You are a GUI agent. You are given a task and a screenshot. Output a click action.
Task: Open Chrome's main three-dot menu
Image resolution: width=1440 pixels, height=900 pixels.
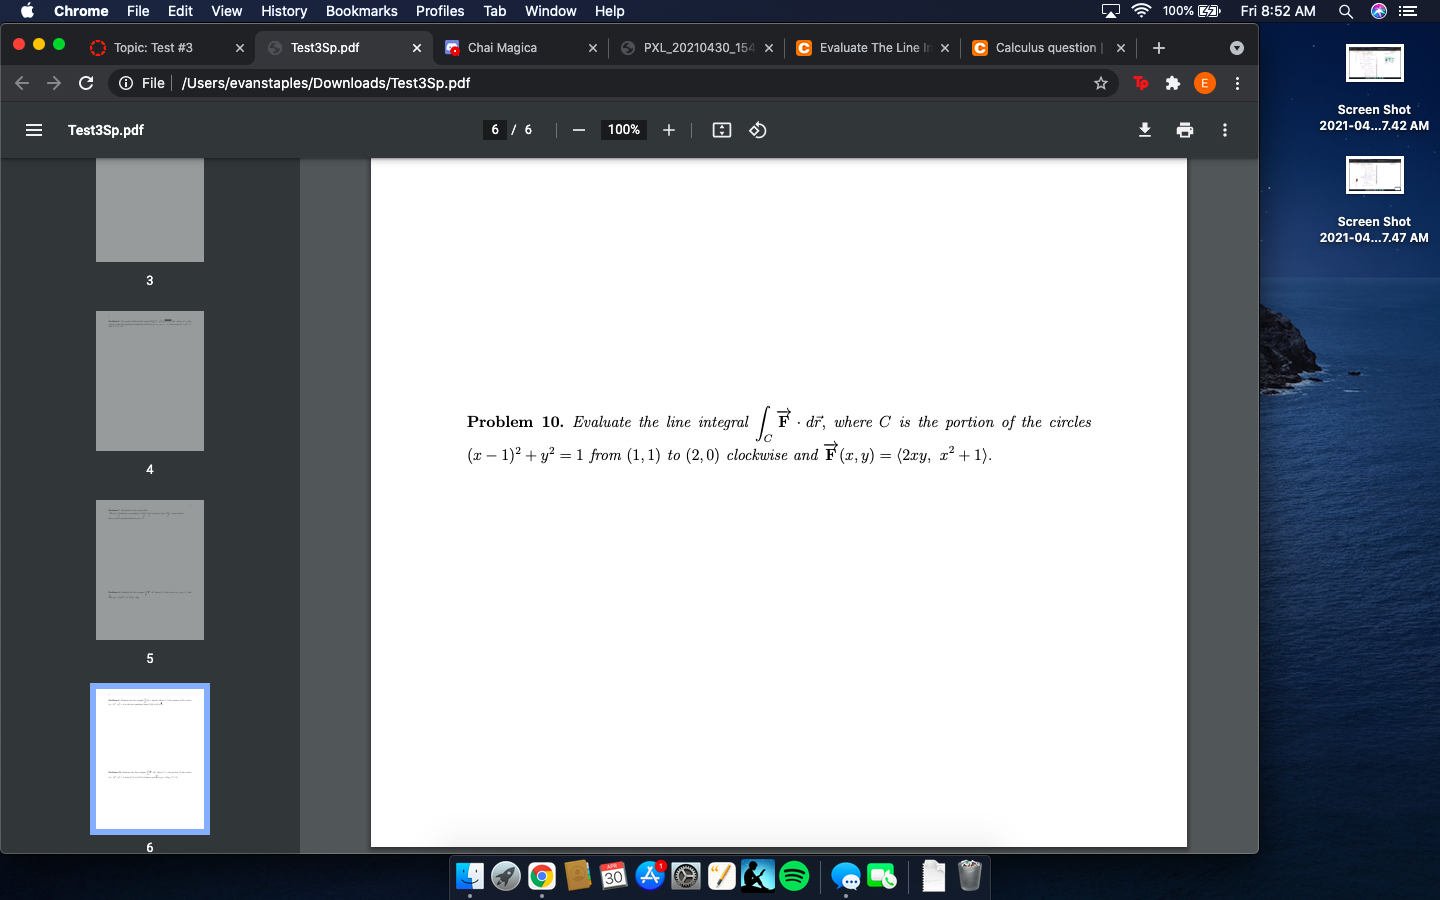tap(1237, 83)
